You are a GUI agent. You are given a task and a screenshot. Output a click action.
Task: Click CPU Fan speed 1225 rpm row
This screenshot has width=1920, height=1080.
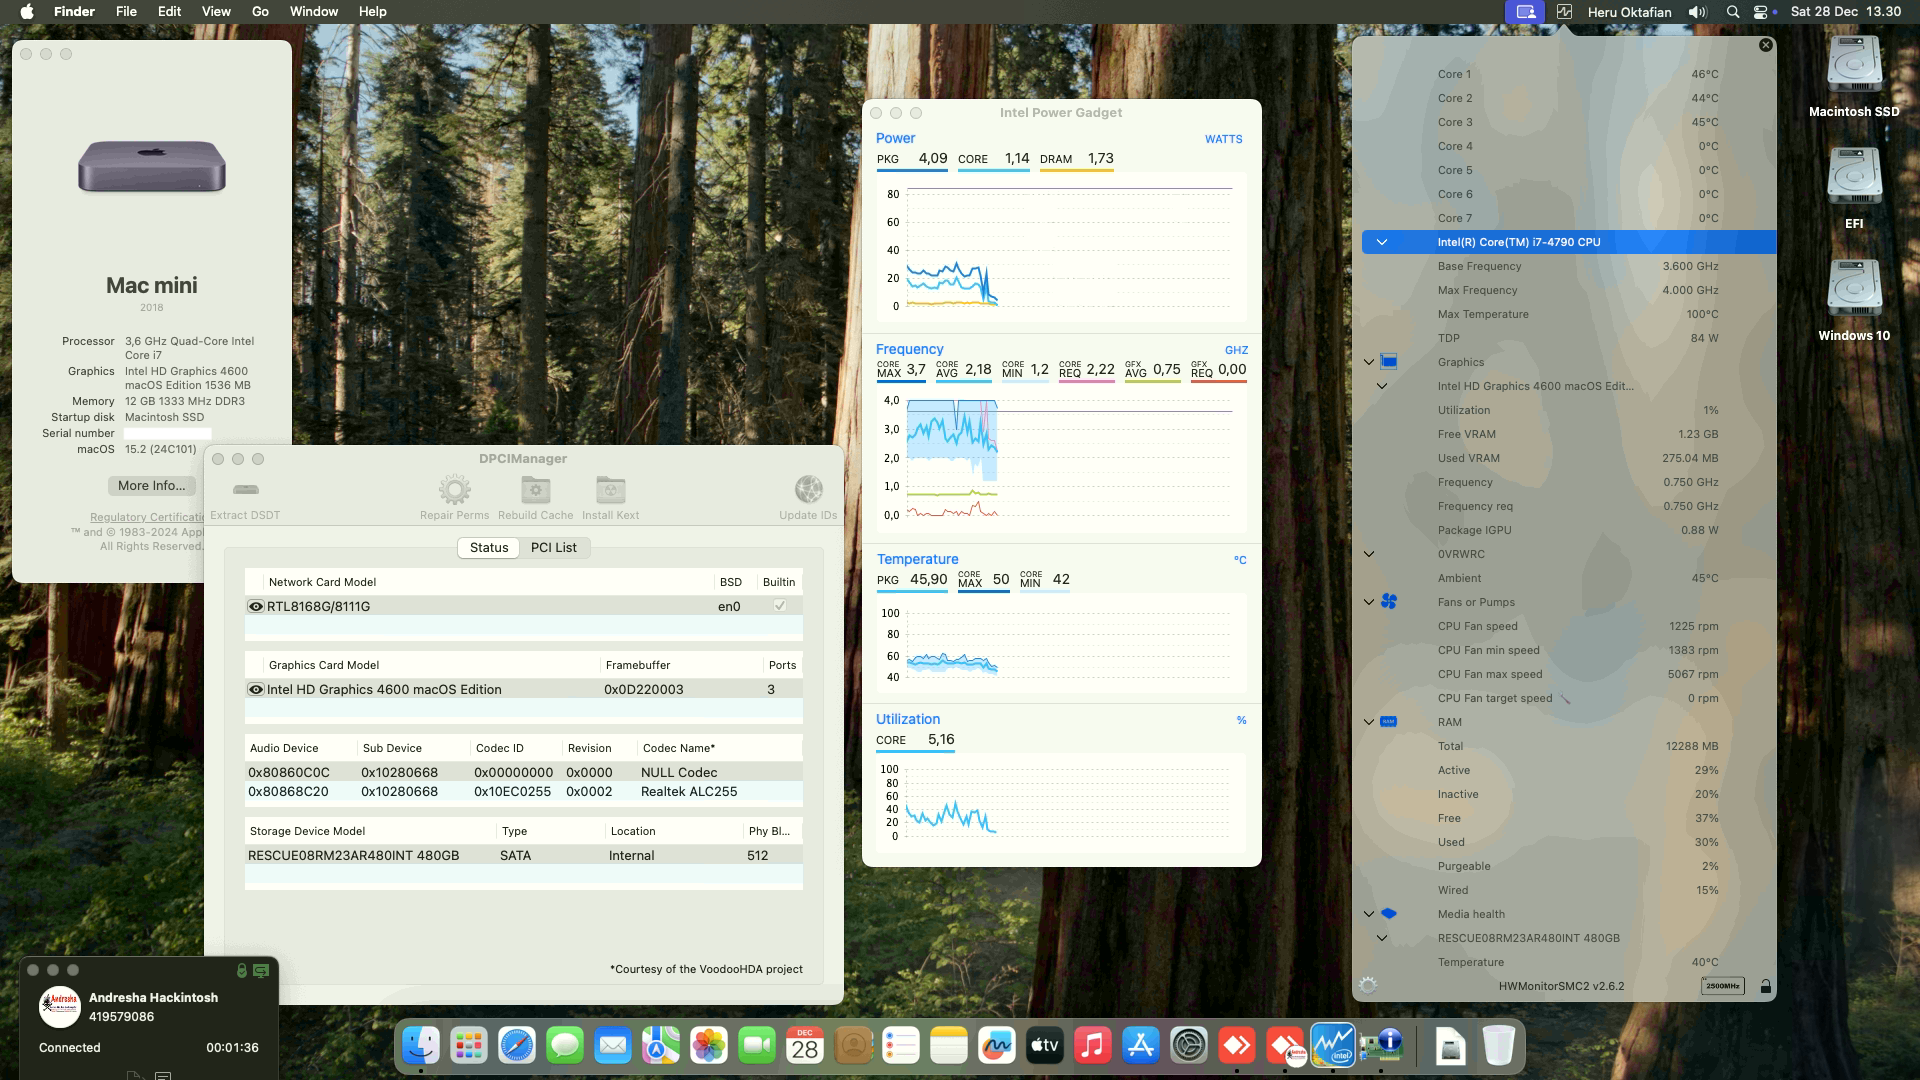1569,626
